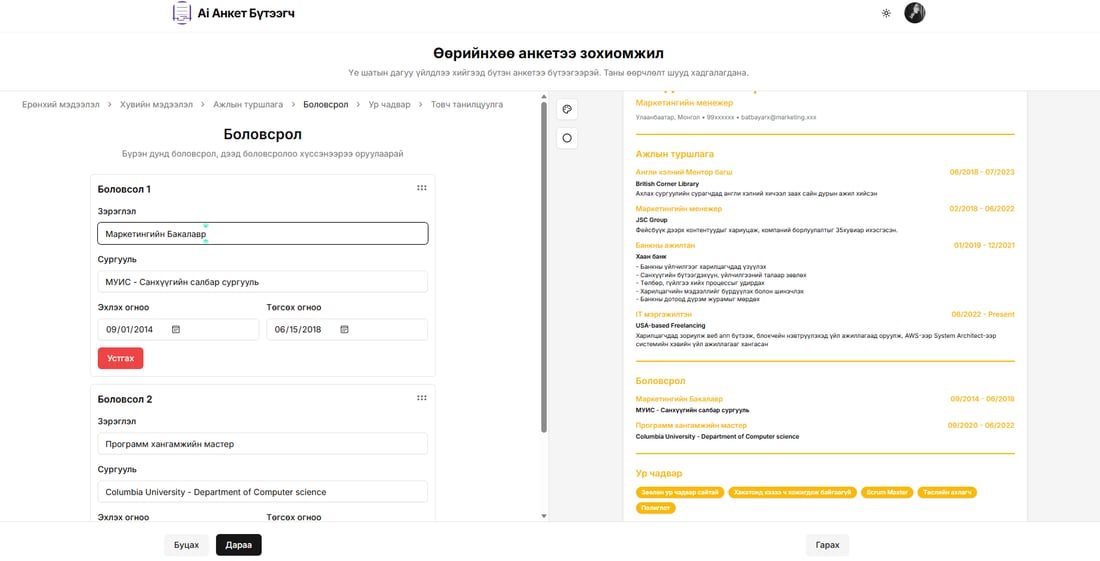Screen dimensions: 1100x561
Task: Click the Гарах exit button
Action: point(828,545)
